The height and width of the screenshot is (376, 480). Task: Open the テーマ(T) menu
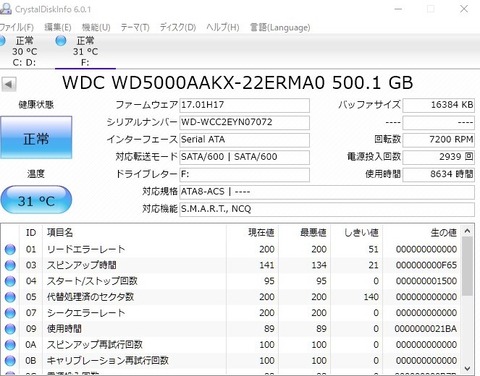135,27
